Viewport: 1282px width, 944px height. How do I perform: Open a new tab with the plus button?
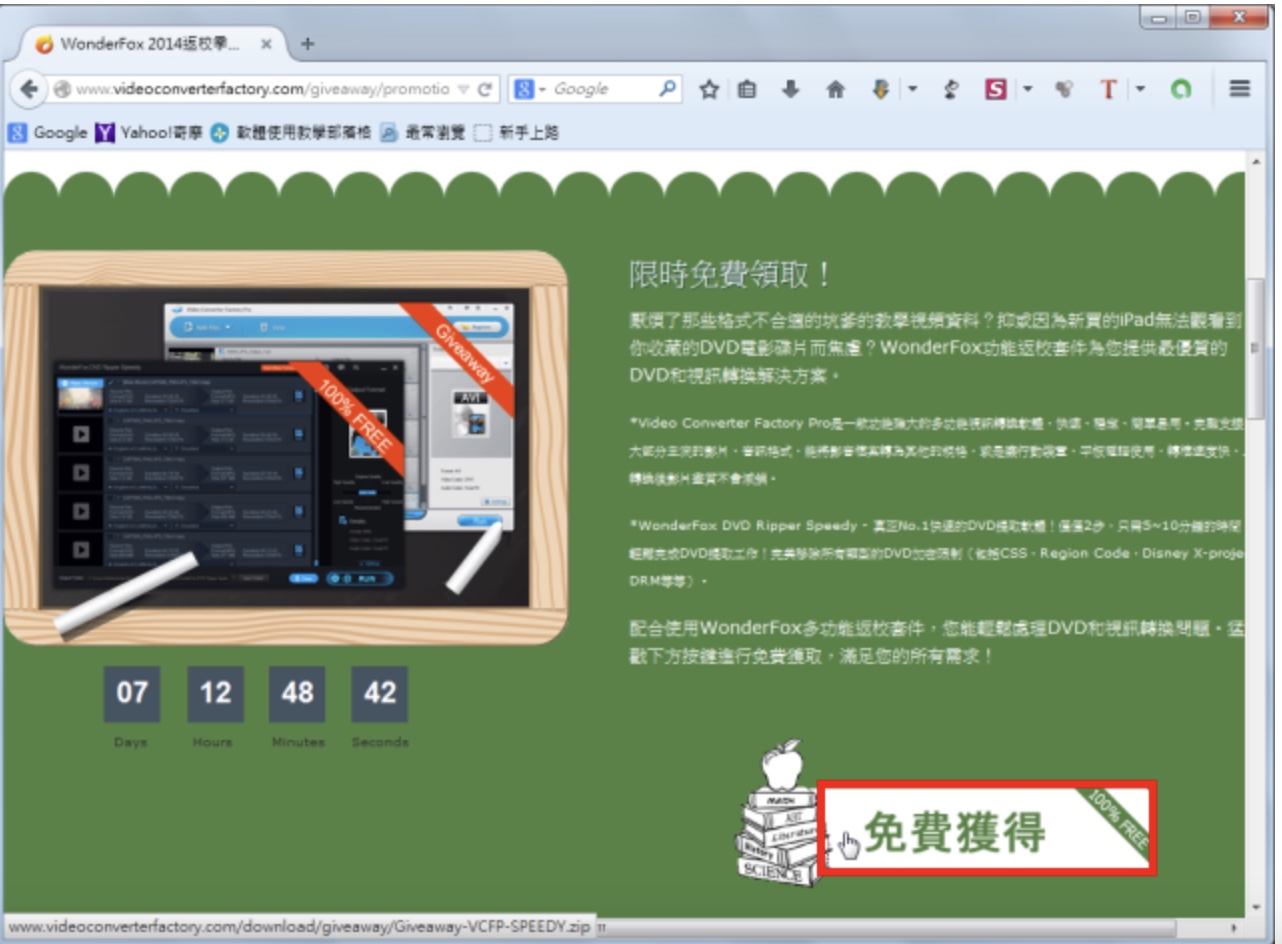coord(308,44)
